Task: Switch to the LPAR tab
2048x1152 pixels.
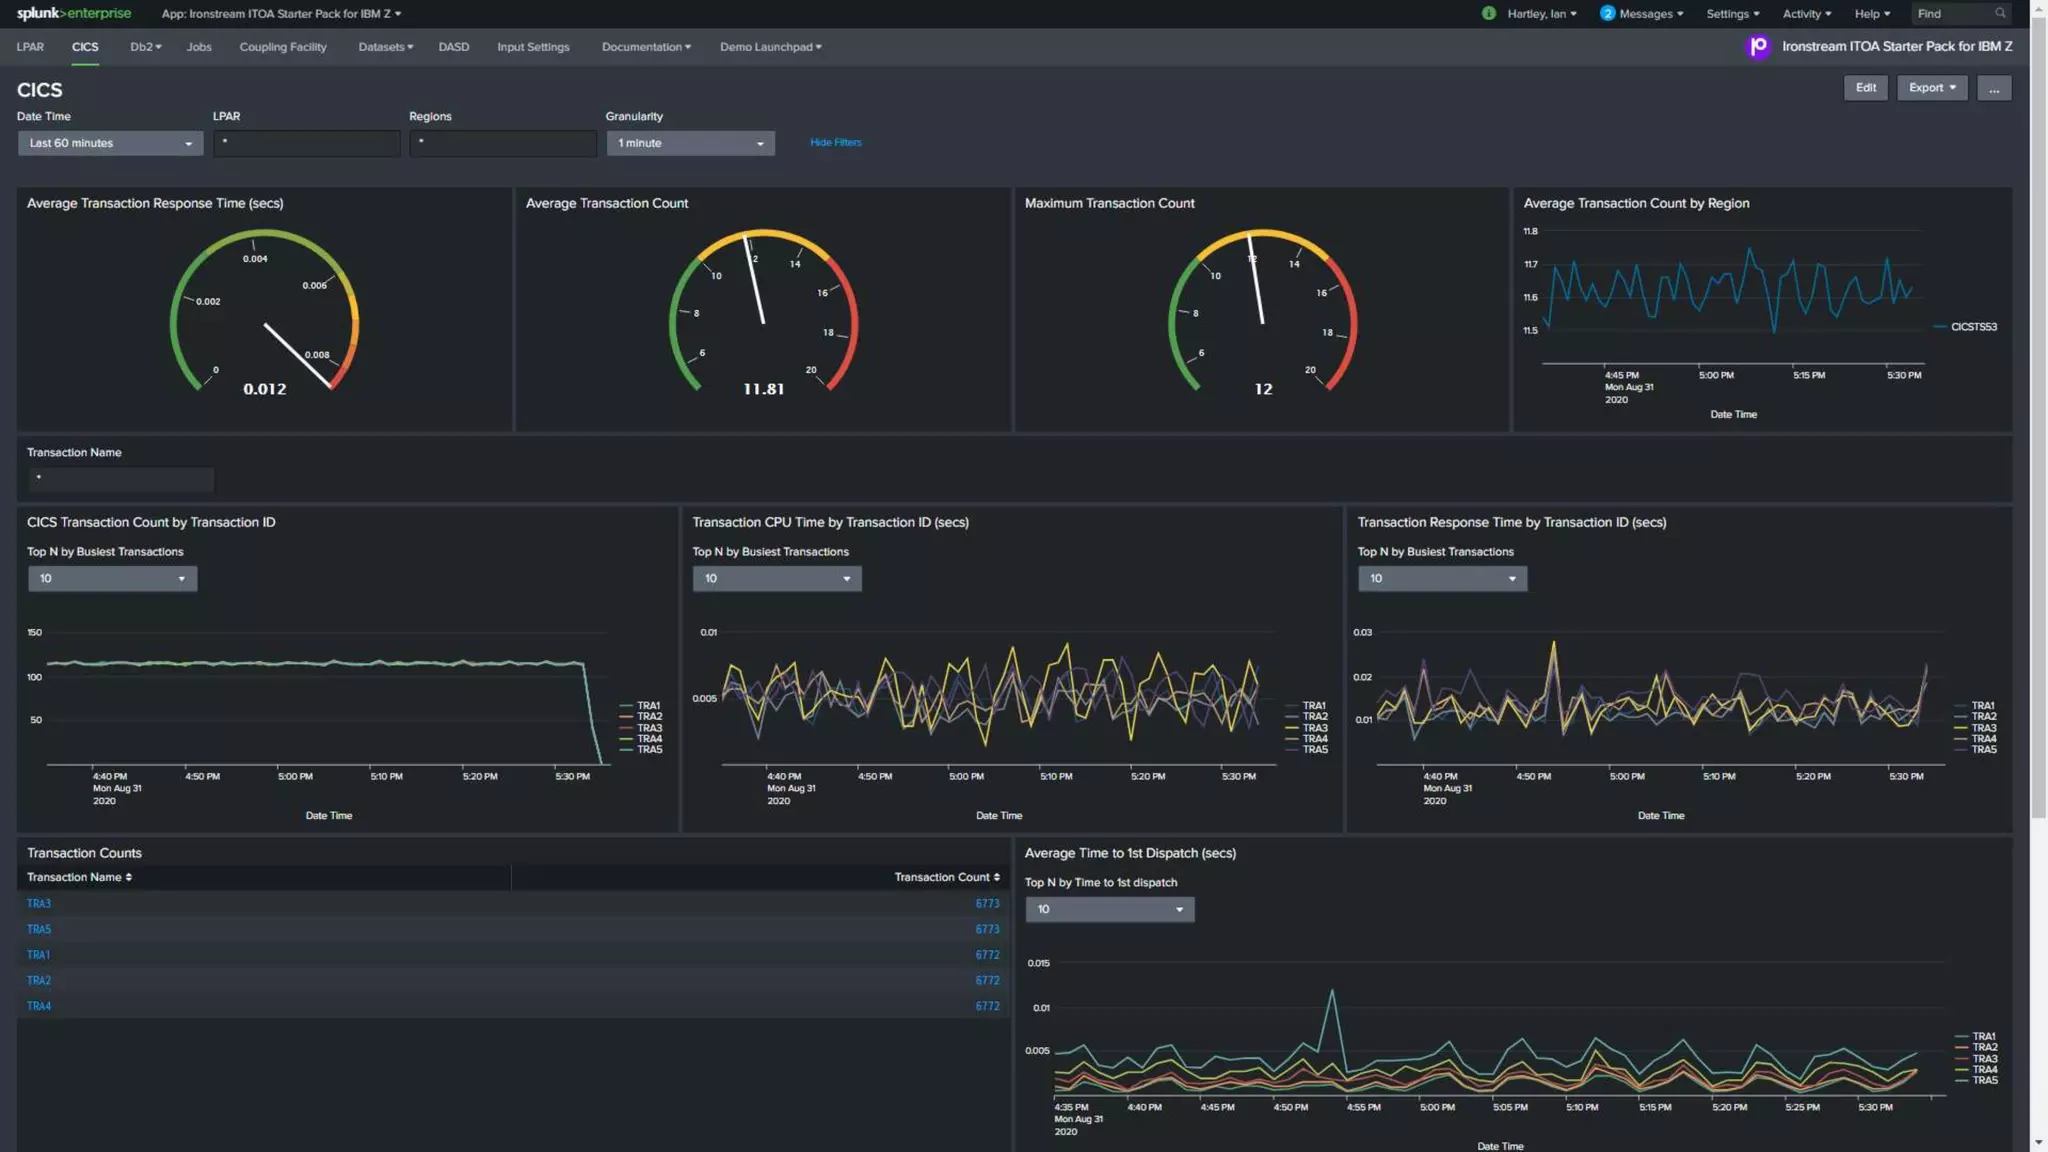Action: (x=30, y=47)
